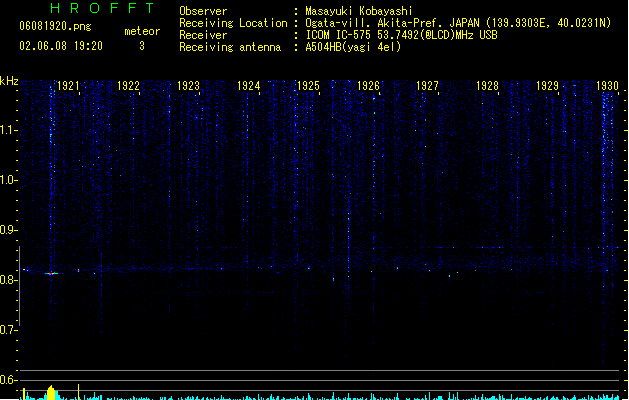This screenshot has width=629, height=400.
Task: Click the 1928 time marker
Action: coord(487,86)
